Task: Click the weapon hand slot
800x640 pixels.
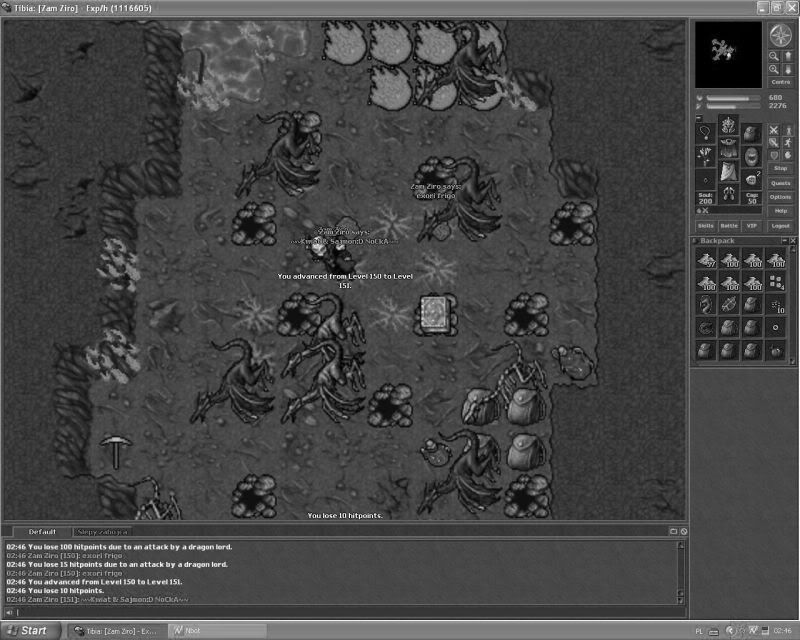Action: [706, 156]
